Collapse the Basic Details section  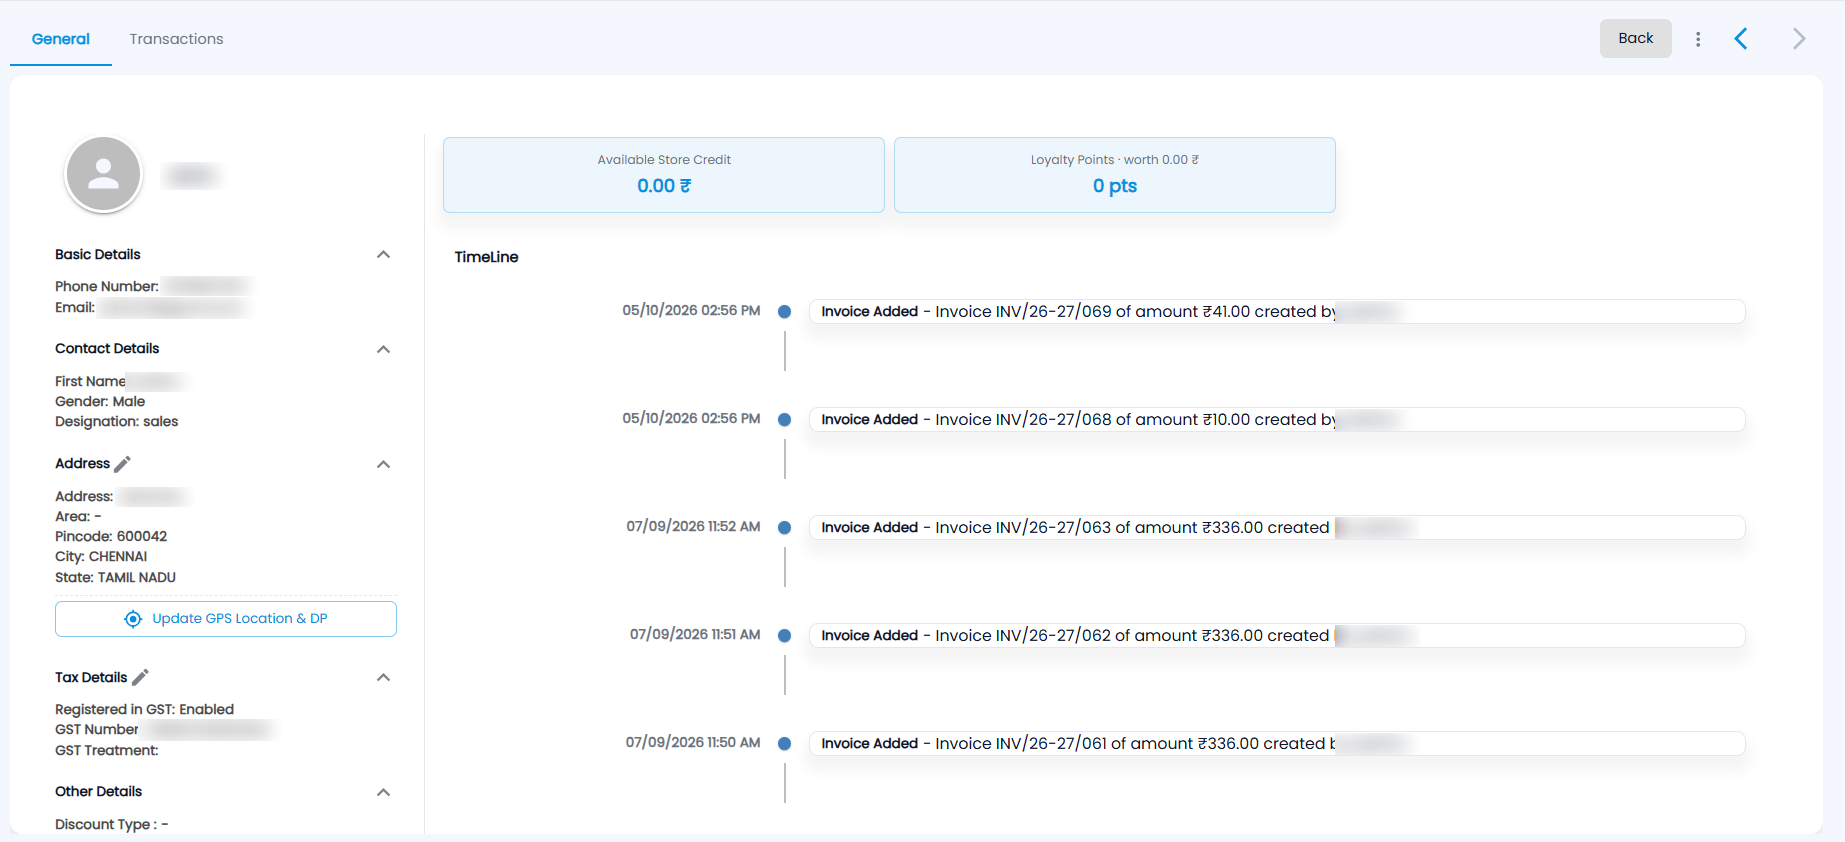tap(383, 255)
